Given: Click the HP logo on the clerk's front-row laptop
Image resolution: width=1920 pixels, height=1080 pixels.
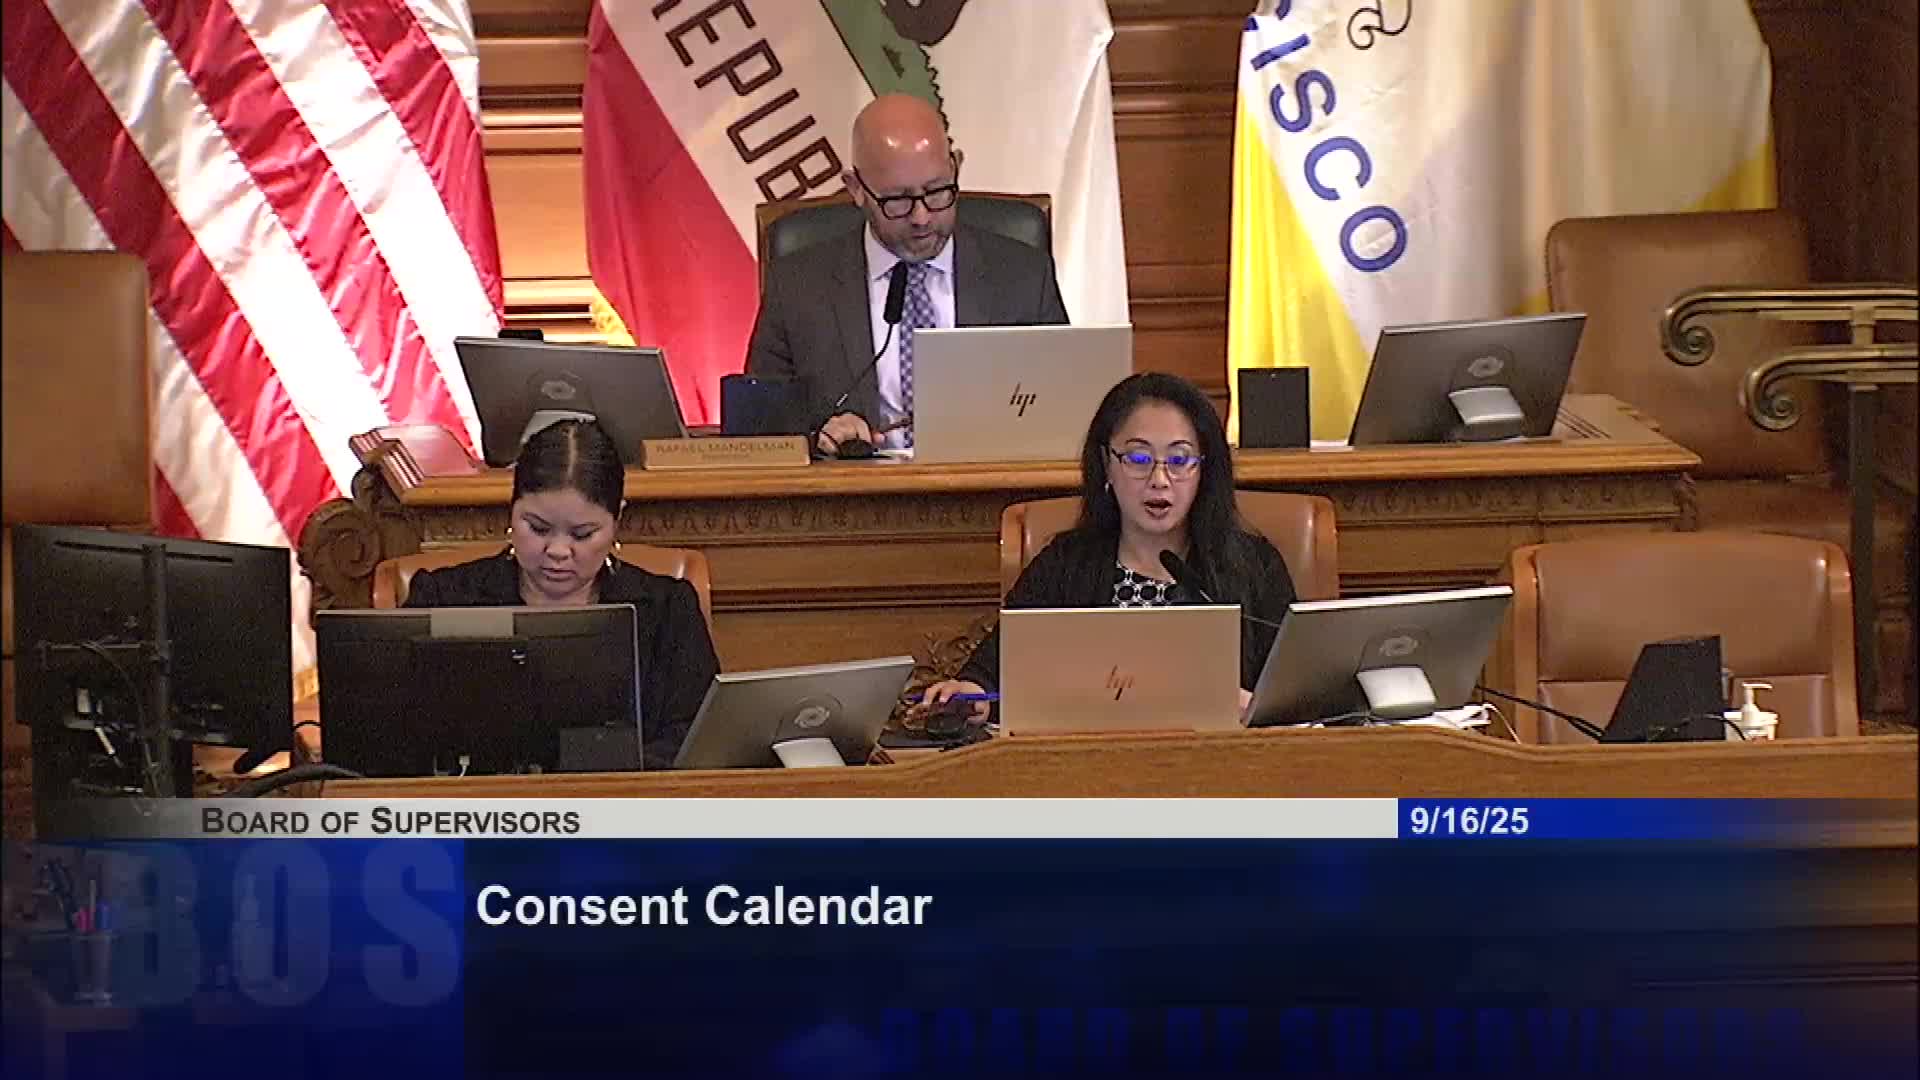Looking at the screenshot, I should 1120,682.
